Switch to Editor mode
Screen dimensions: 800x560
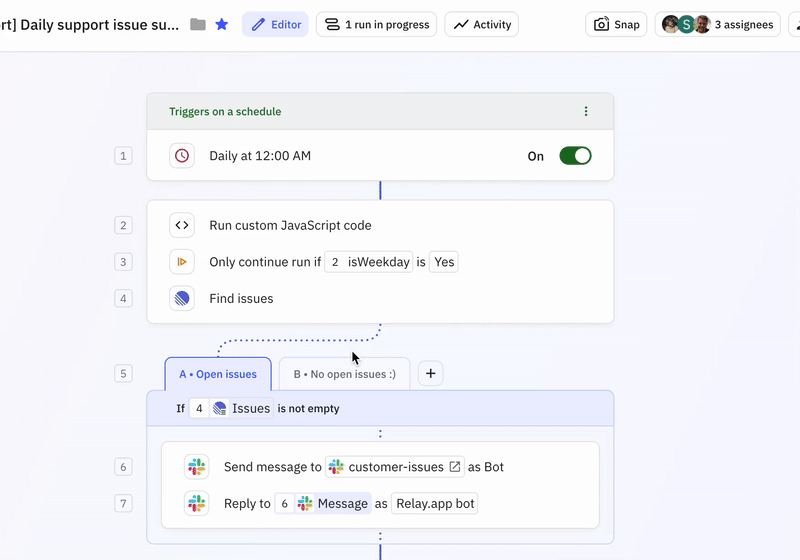[x=275, y=24]
